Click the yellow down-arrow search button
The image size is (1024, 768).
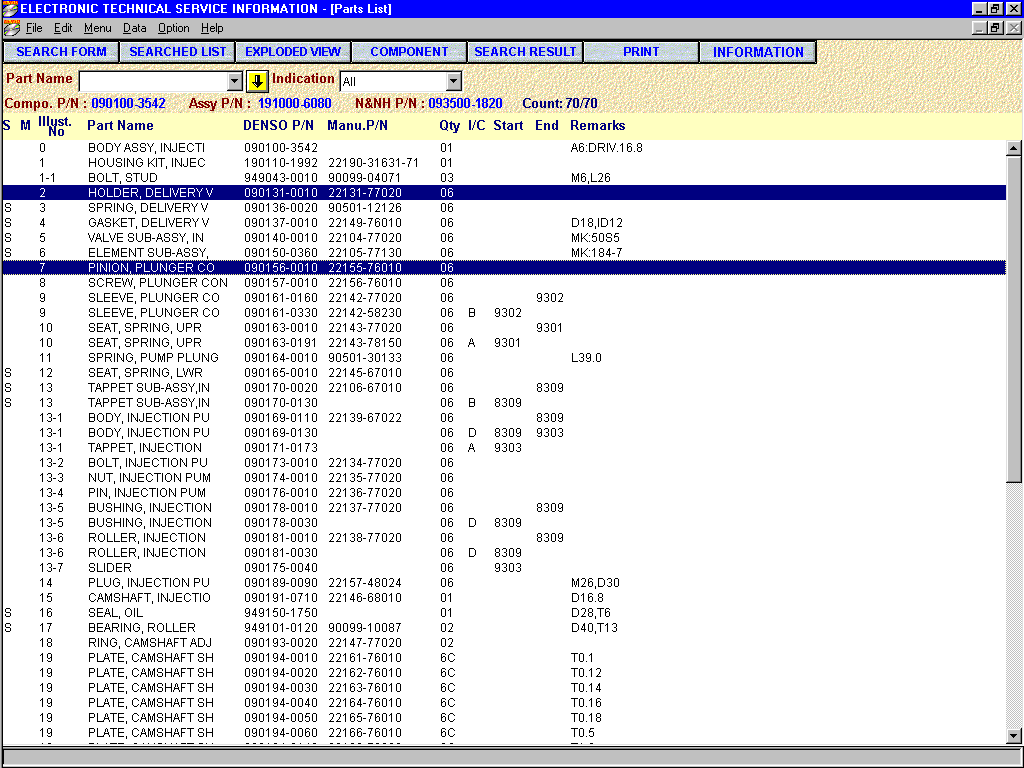coord(257,81)
